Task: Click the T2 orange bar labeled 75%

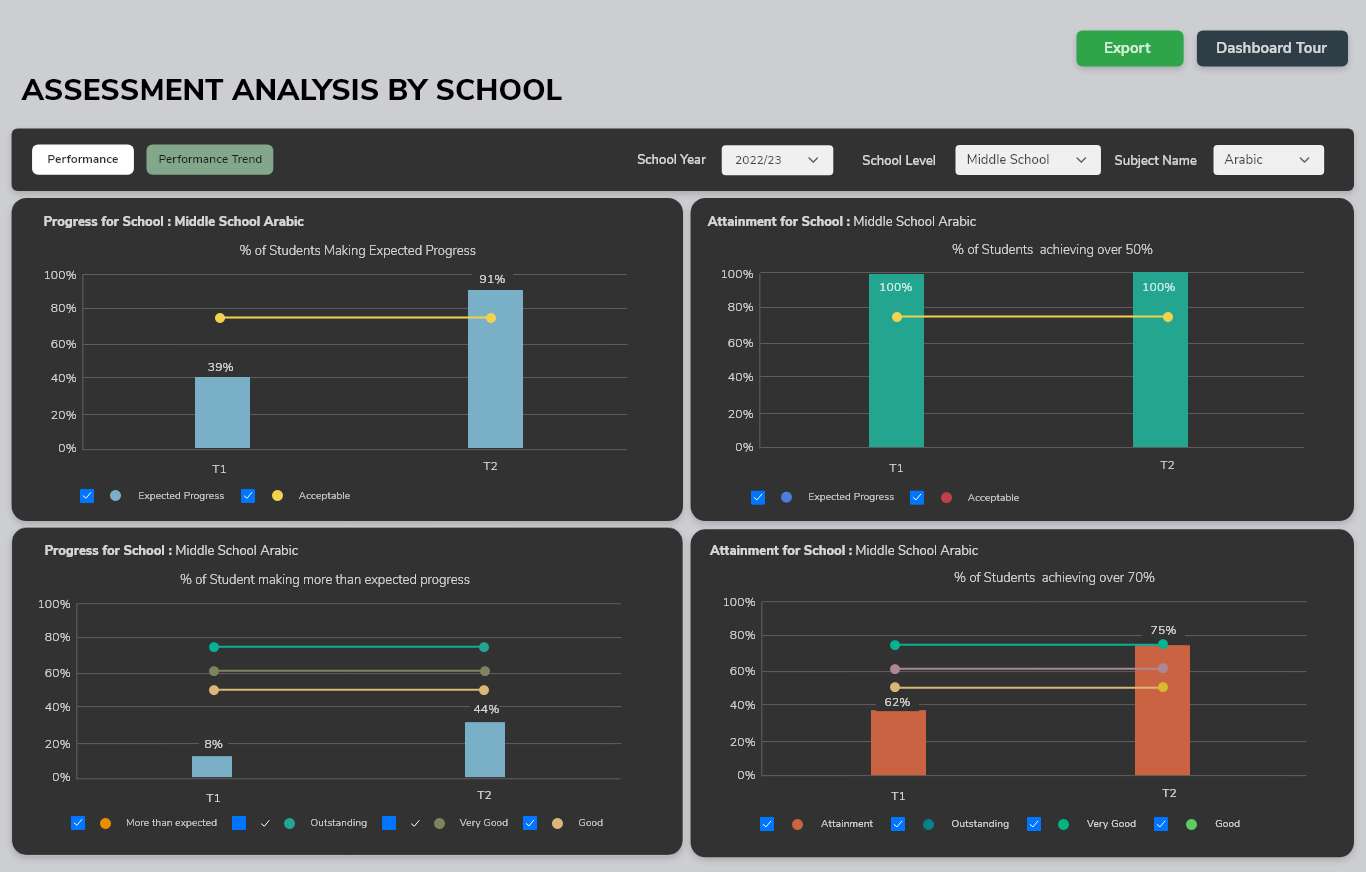Action: pyautogui.click(x=1162, y=710)
